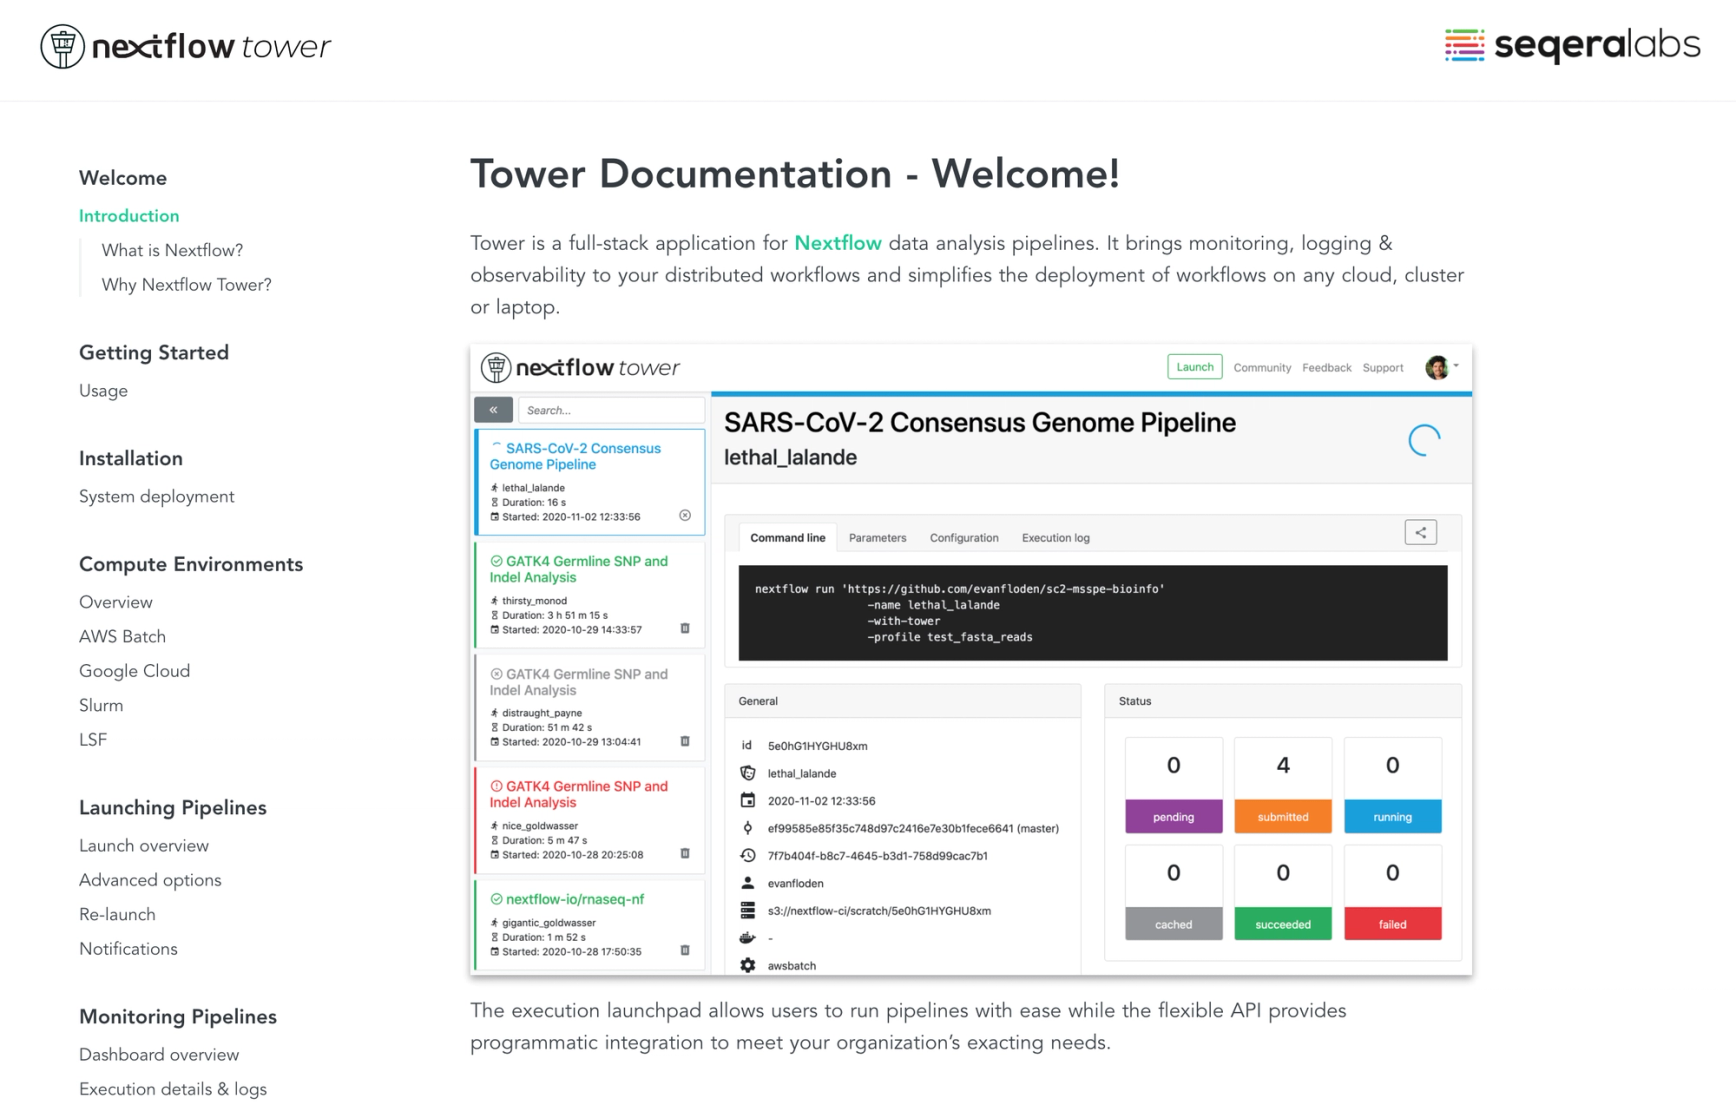Go to the LSF page

(x=93, y=740)
